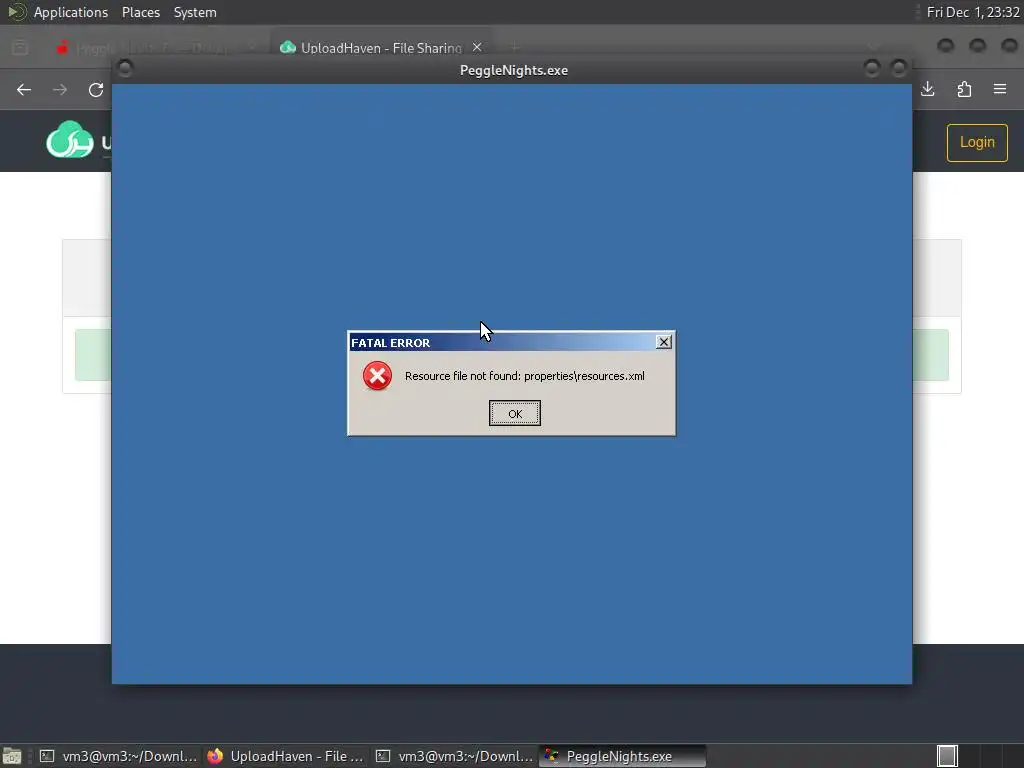Click the FATAL ERROR title bar text

click(x=391, y=343)
